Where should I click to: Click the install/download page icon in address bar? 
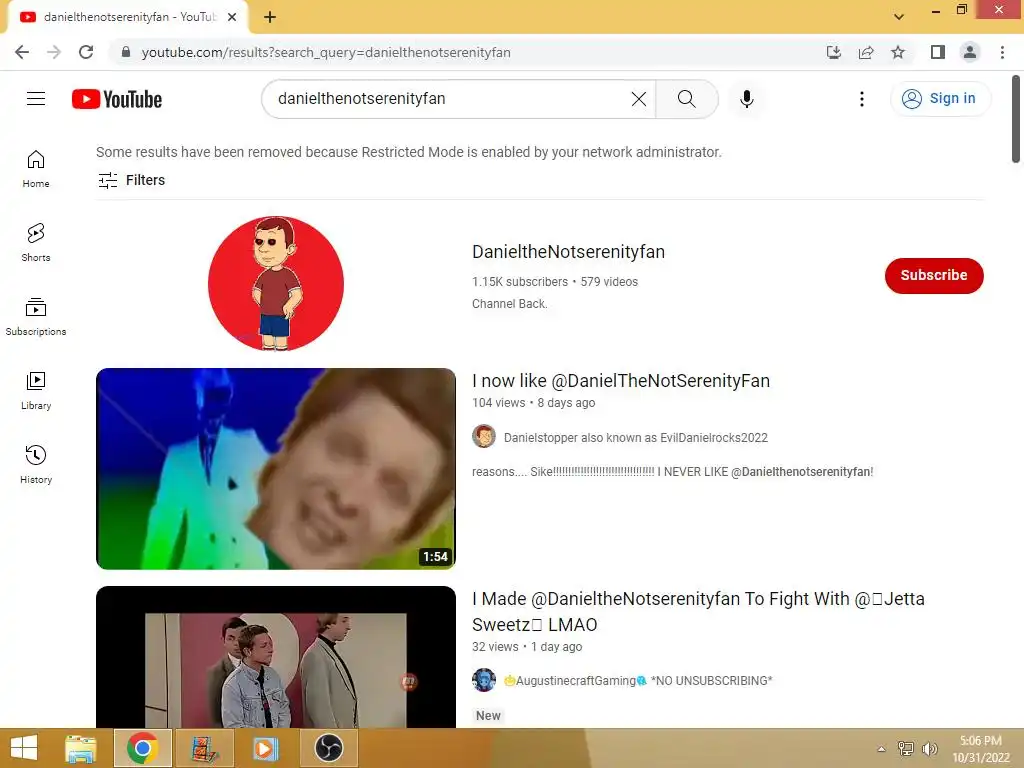click(x=833, y=52)
